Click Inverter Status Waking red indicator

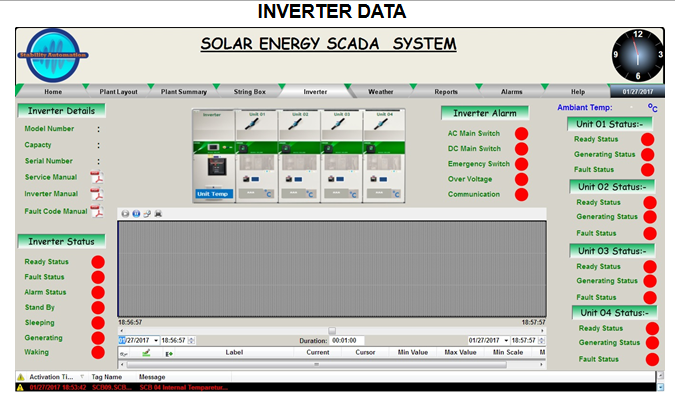click(98, 352)
